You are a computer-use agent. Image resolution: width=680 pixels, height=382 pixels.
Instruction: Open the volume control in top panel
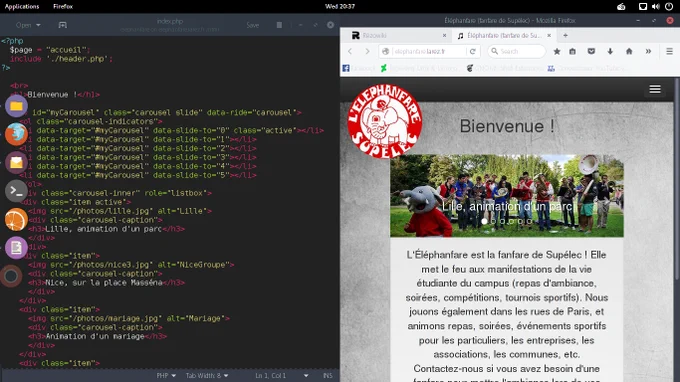(x=656, y=7)
